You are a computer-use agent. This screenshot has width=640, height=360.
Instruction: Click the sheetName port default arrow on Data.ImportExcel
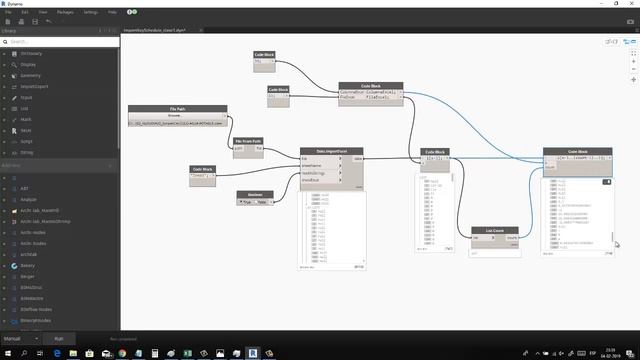point(340,166)
